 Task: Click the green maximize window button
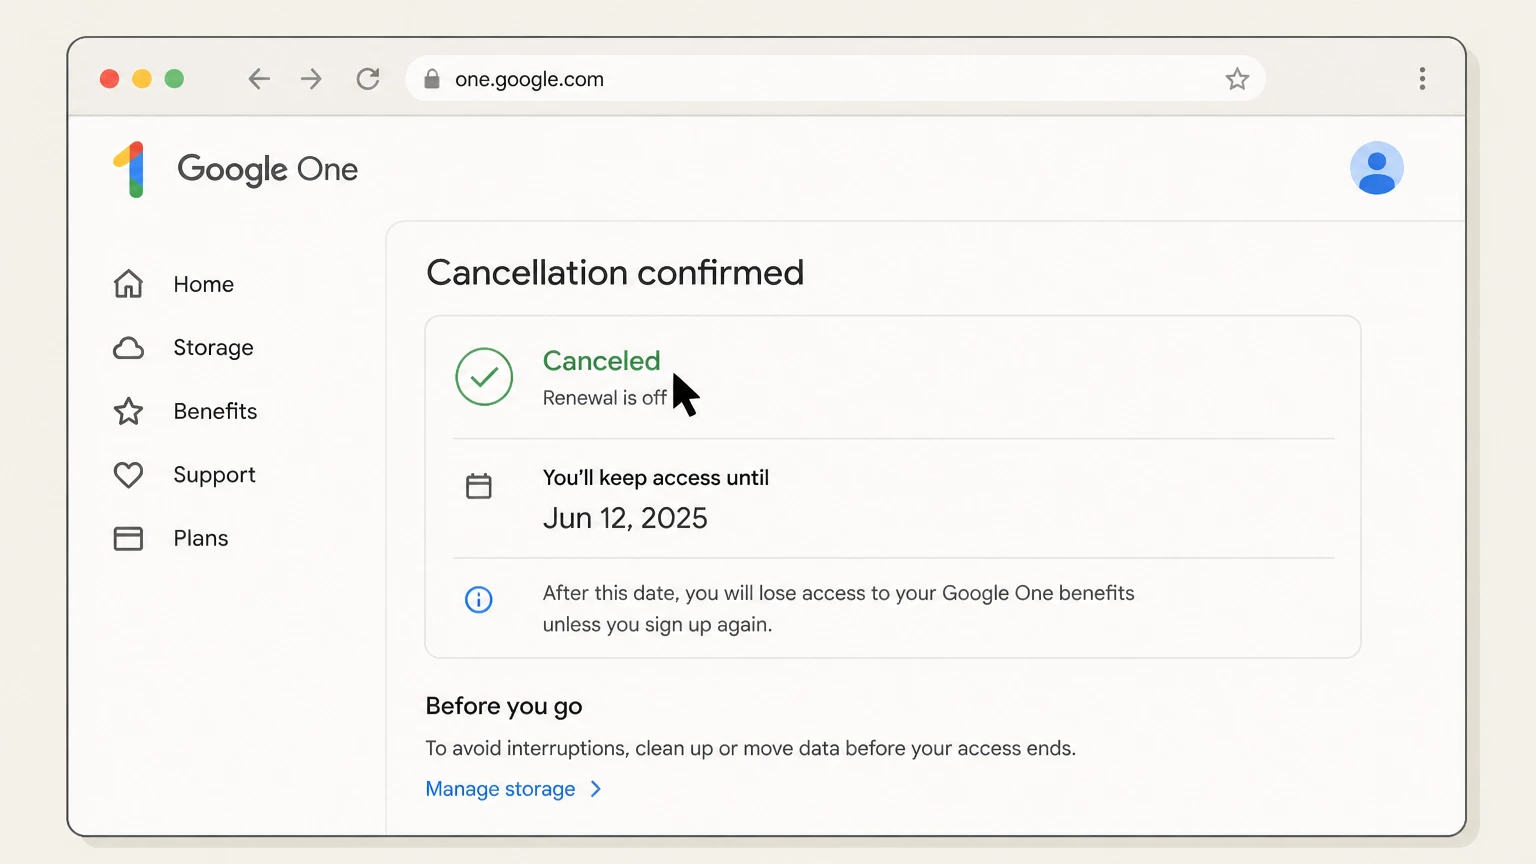click(174, 79)
